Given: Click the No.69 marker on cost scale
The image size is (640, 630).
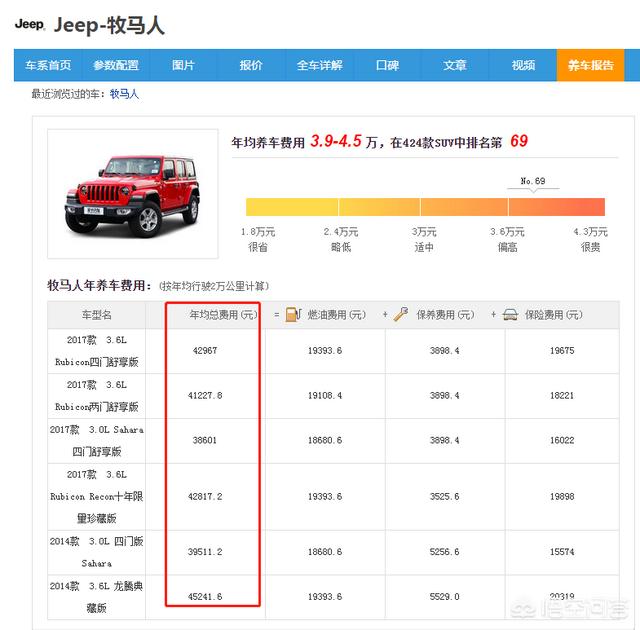Looking at the screenshot, I should pyautogui.click(x=533, y=182).
